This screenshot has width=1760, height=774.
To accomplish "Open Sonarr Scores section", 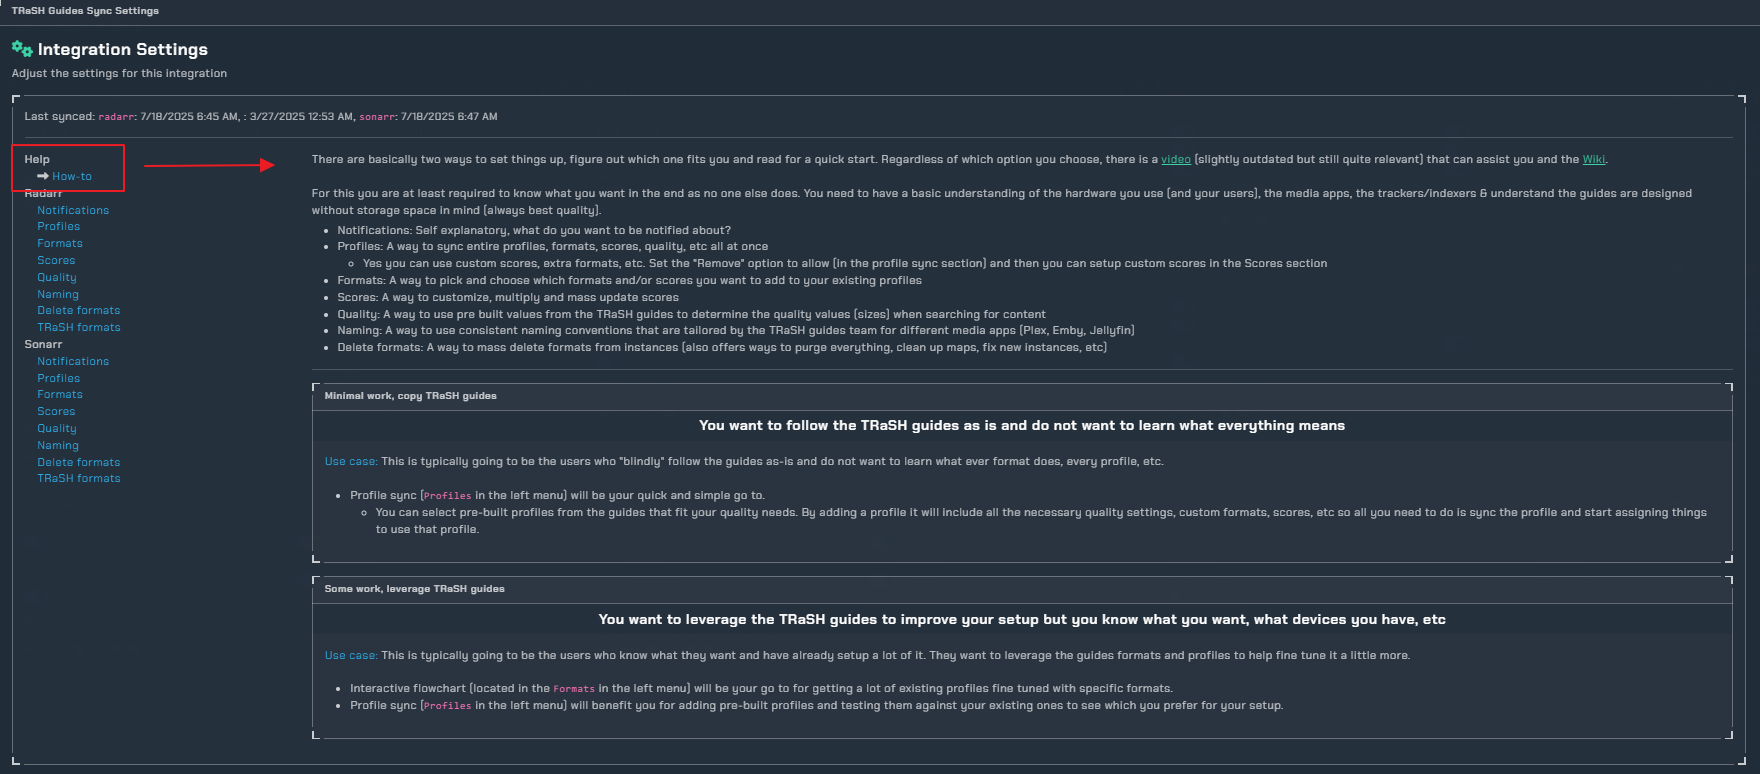I will pyautogui.click(x=56, y=411).
